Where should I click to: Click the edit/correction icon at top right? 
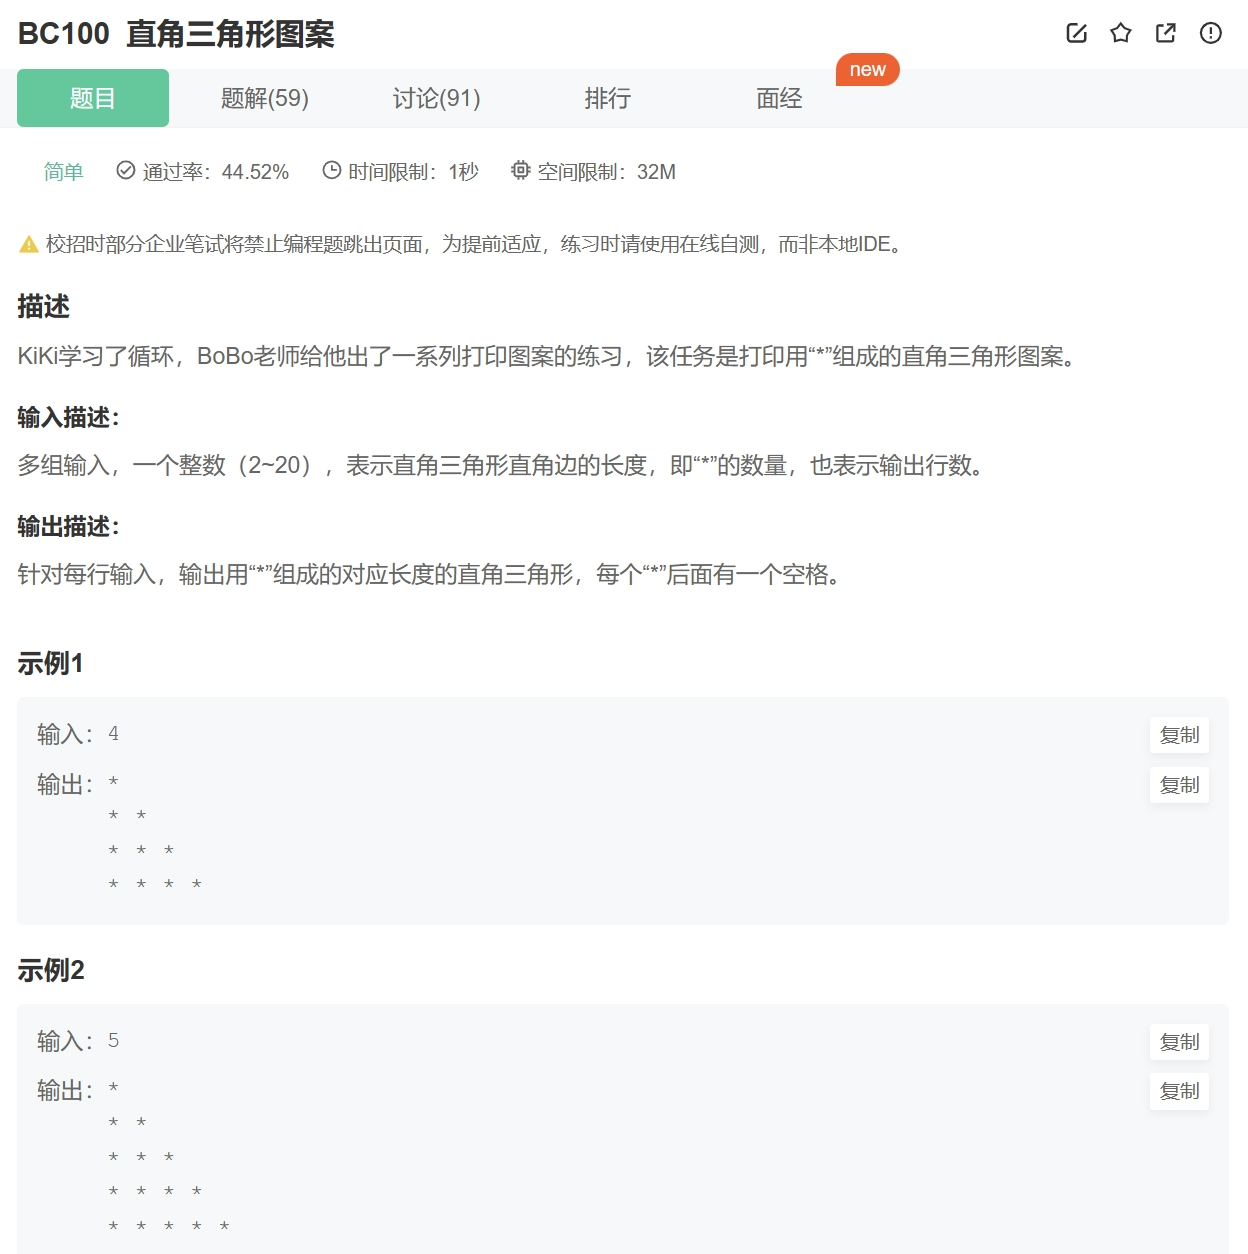click(x=1076, y=33)
